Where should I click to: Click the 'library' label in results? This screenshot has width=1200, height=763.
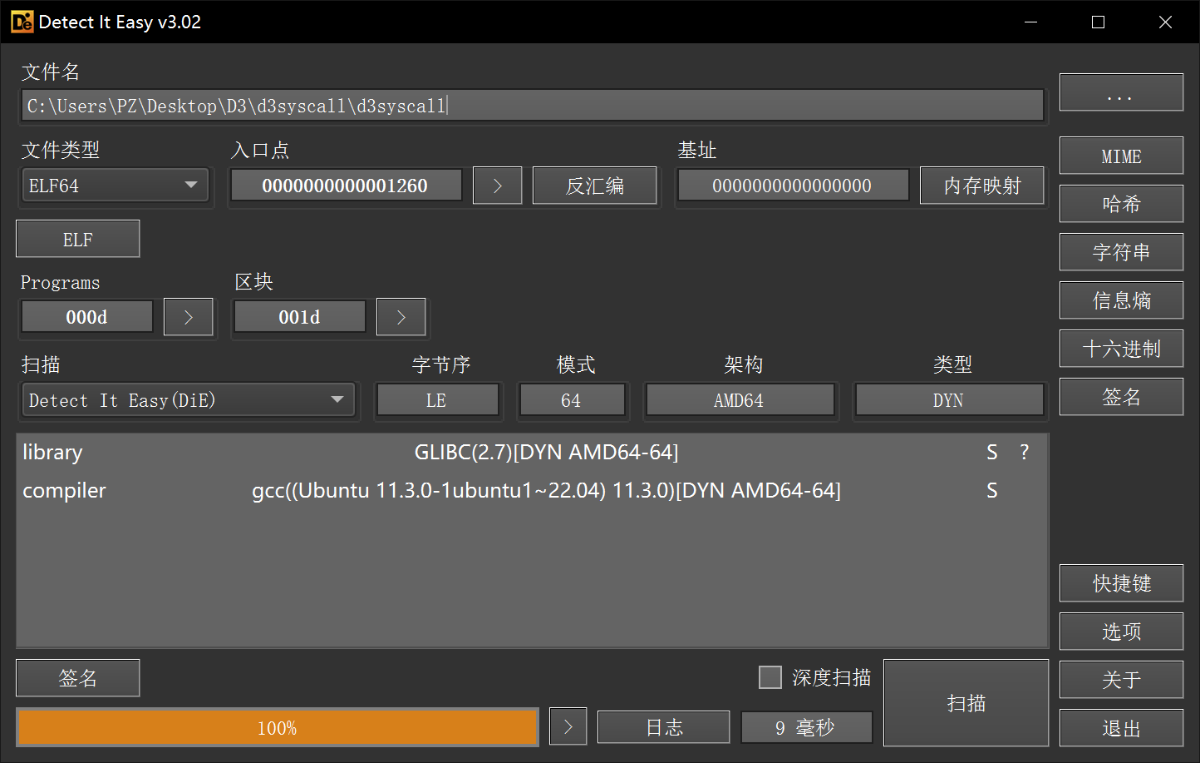(52, 452)
